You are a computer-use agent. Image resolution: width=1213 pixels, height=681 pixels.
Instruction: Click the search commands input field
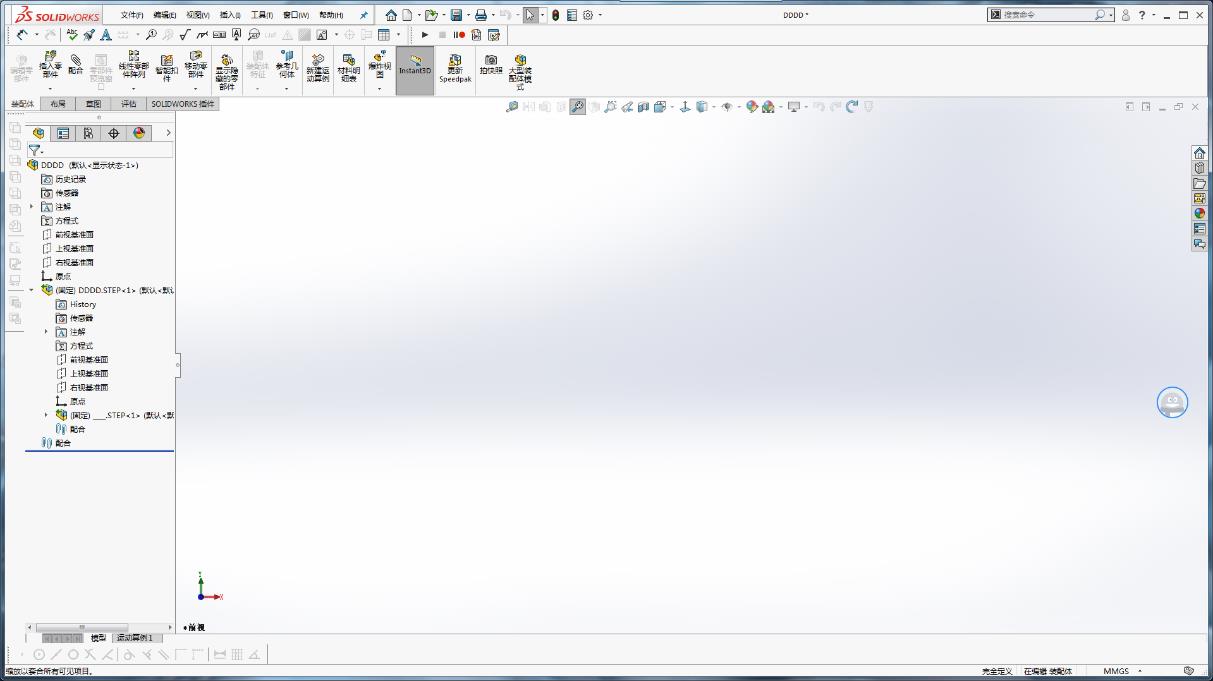(1048, 15)
